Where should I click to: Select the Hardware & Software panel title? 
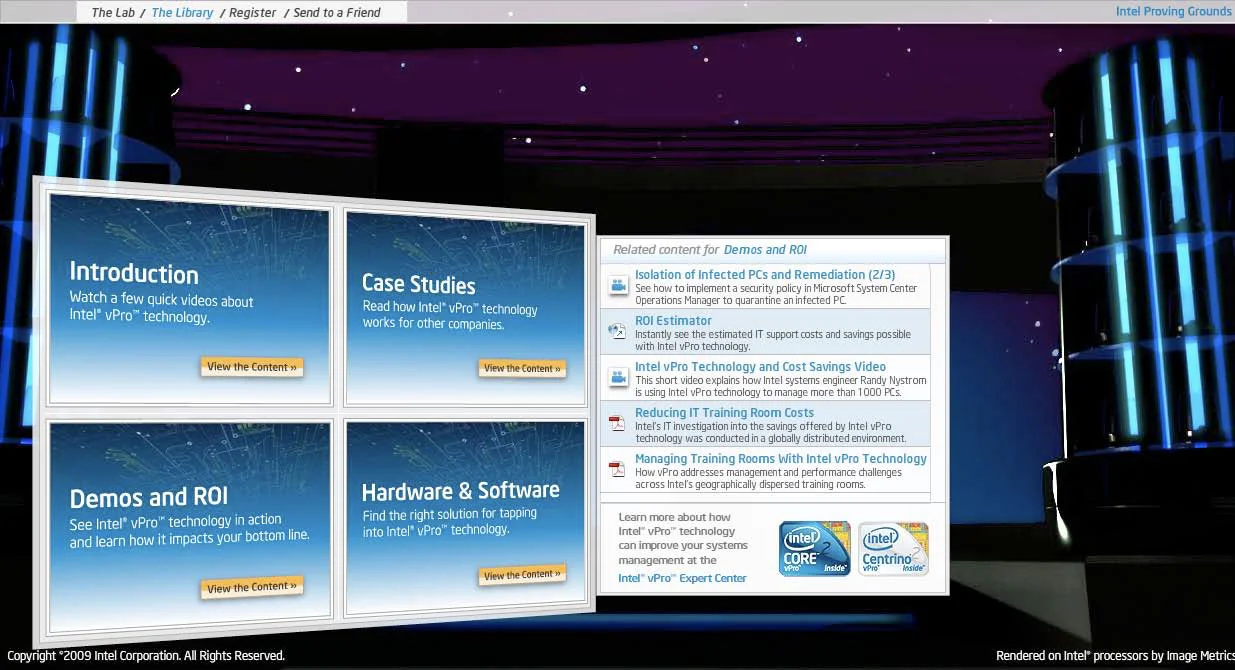tap(460, 491)
